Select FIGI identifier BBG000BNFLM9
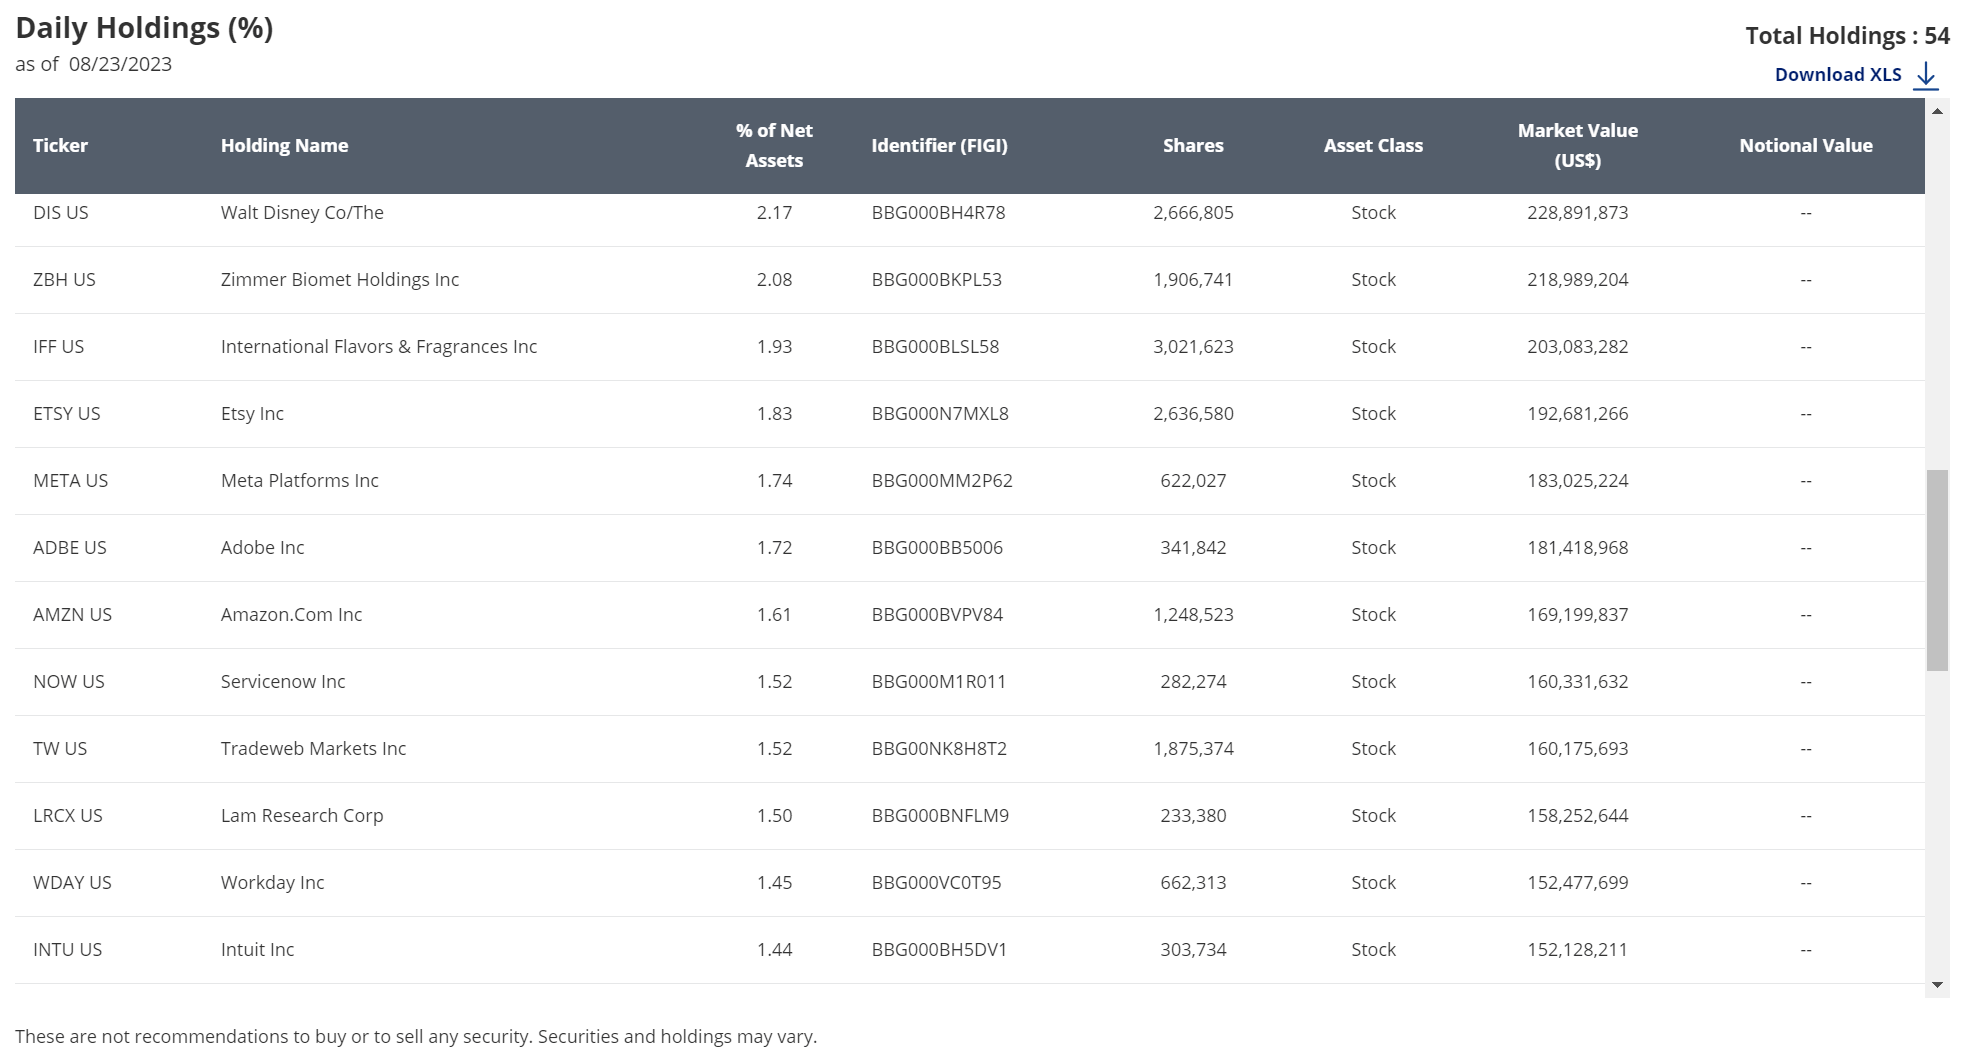This screenshot has height=1061, width=1970. pos(940,816)
